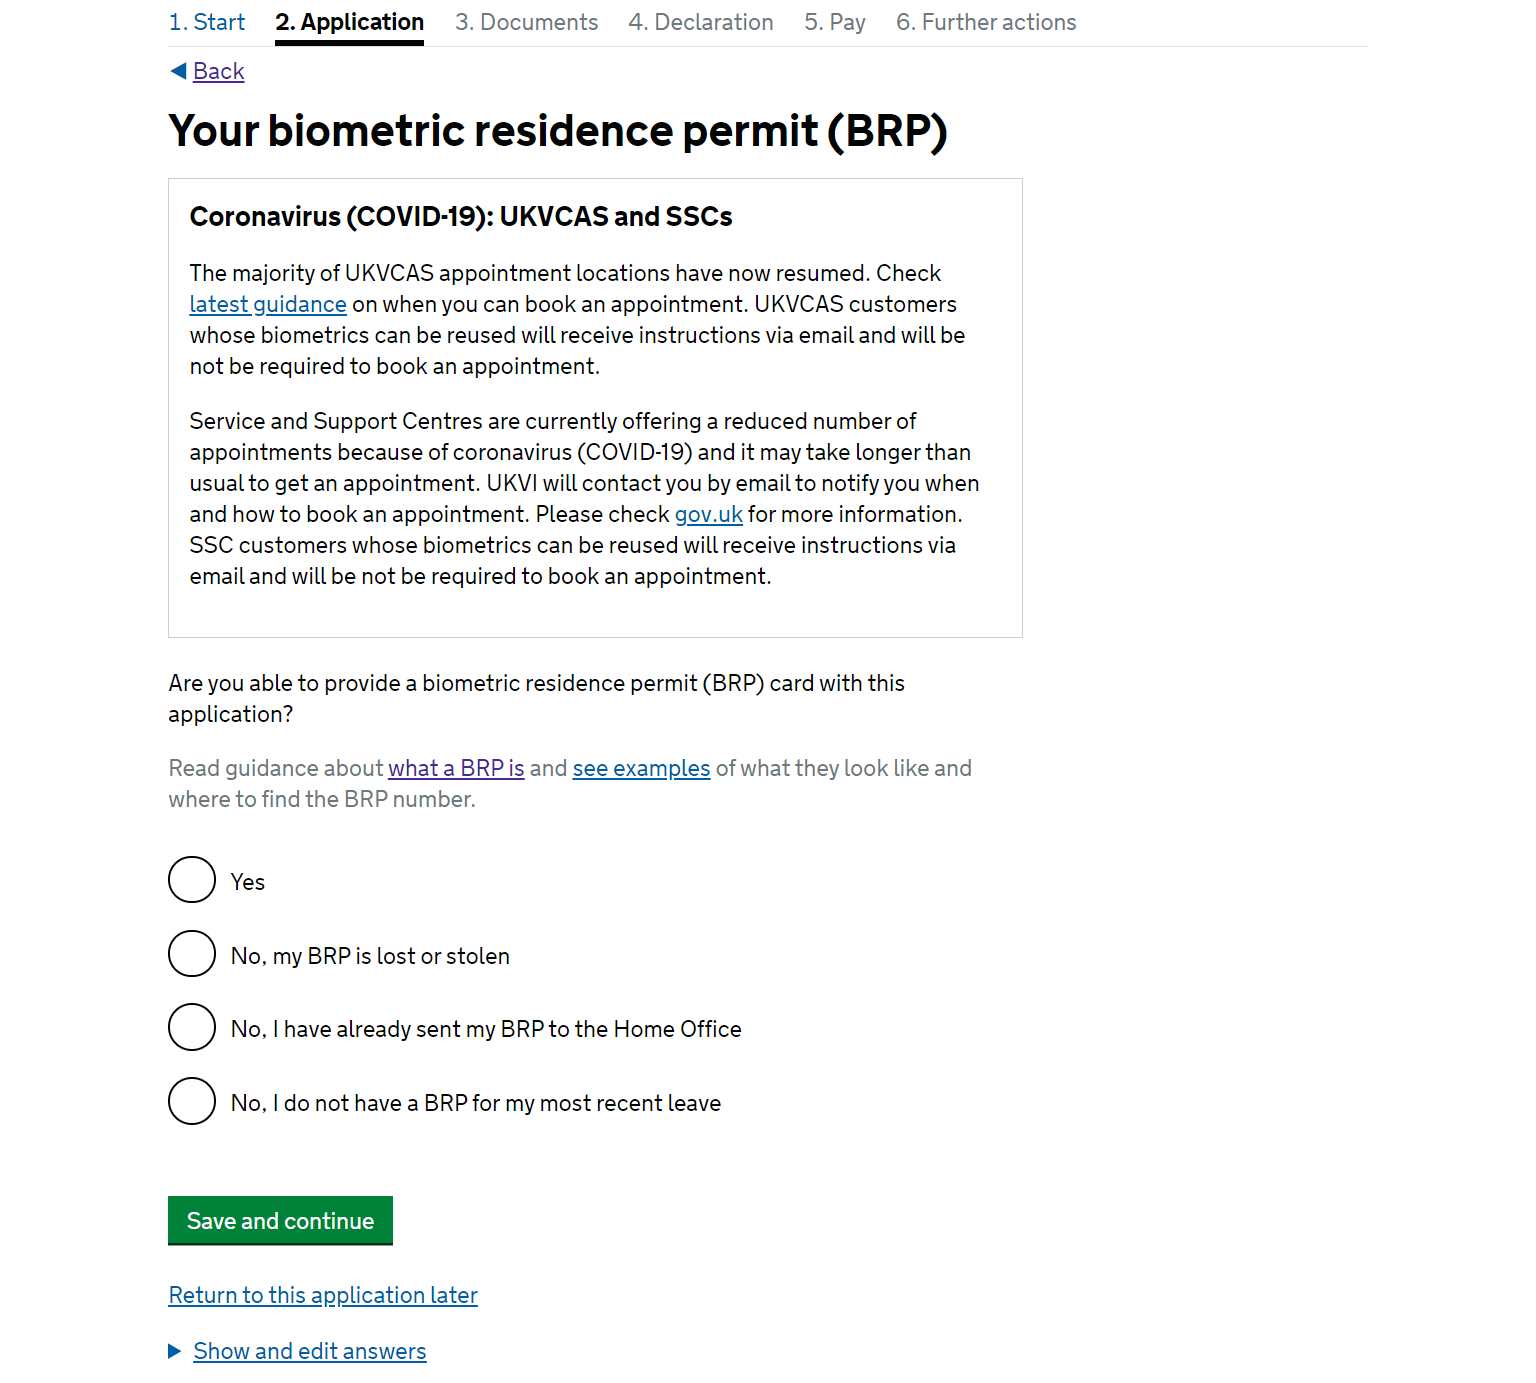Select the Yes radio button

pos(192,880)
